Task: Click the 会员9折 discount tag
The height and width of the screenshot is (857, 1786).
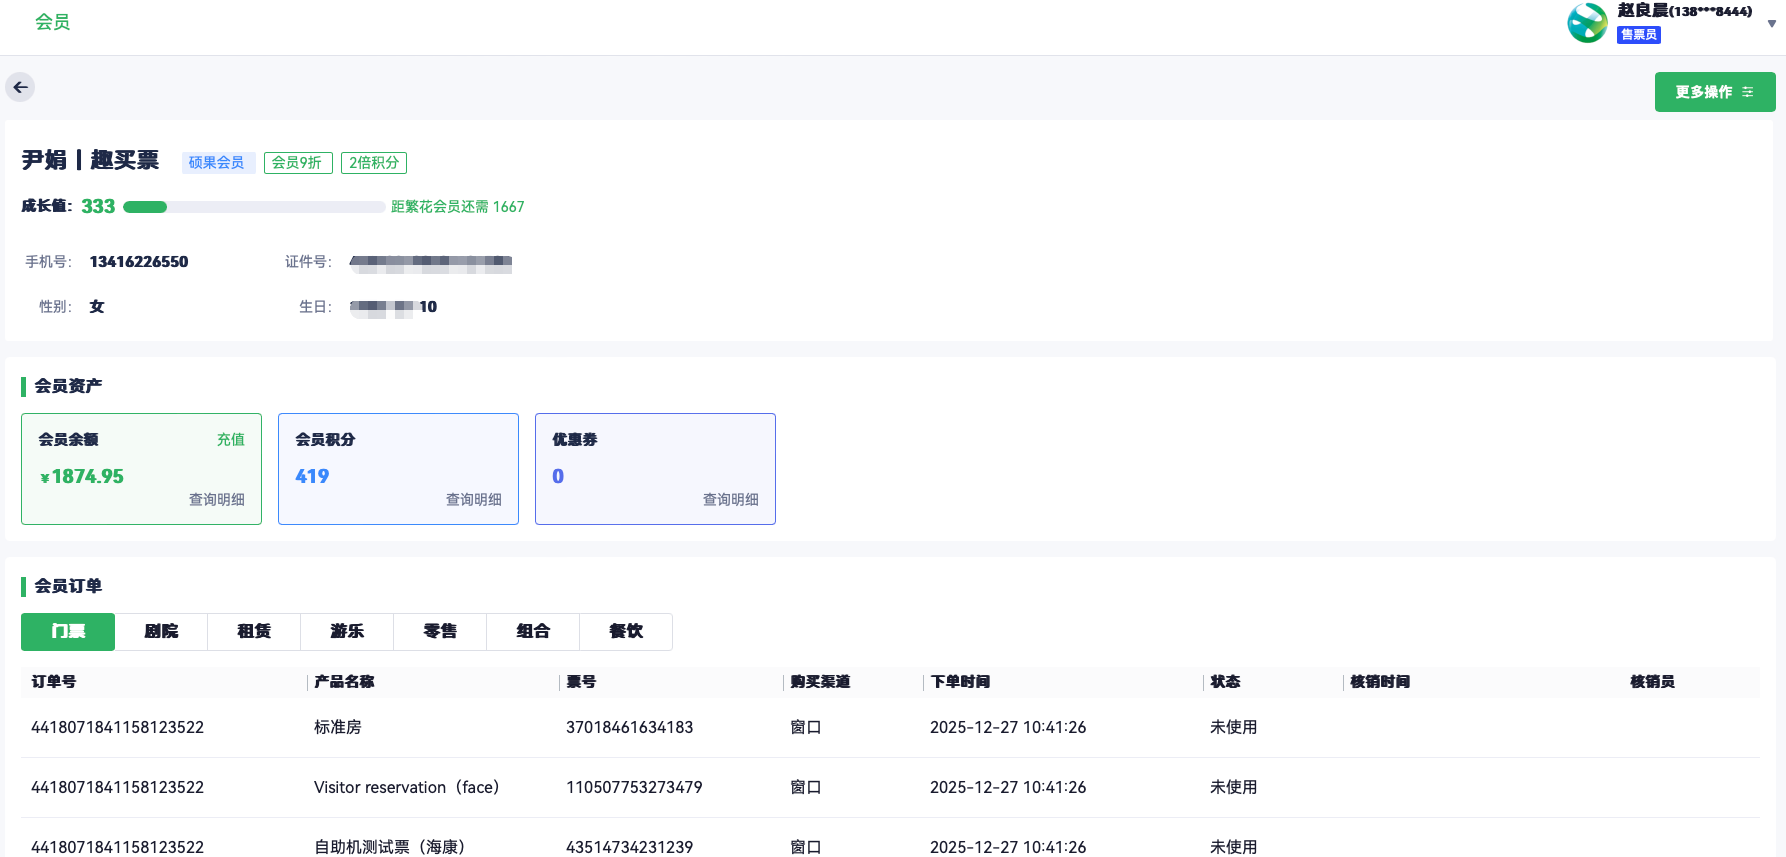Action: click(x=297, y=163)
